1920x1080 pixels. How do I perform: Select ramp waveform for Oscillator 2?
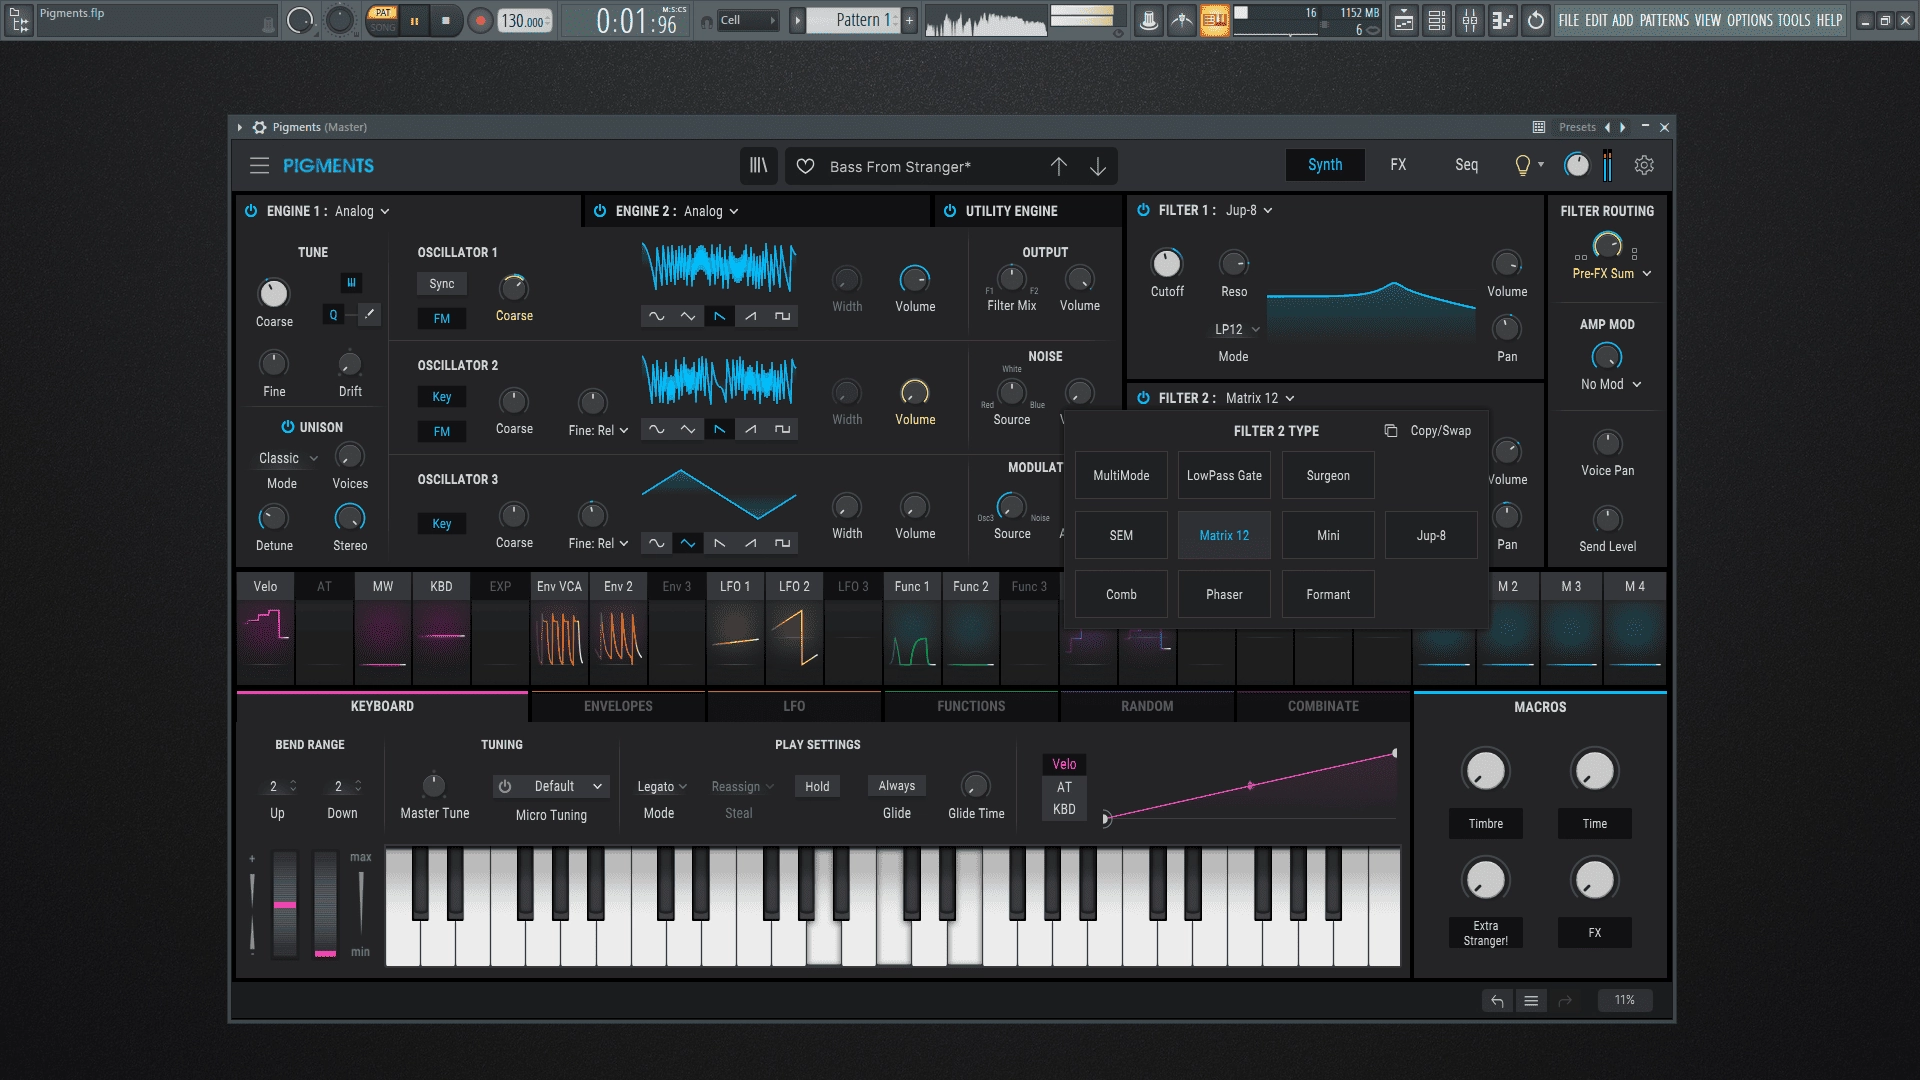point(751,429)
